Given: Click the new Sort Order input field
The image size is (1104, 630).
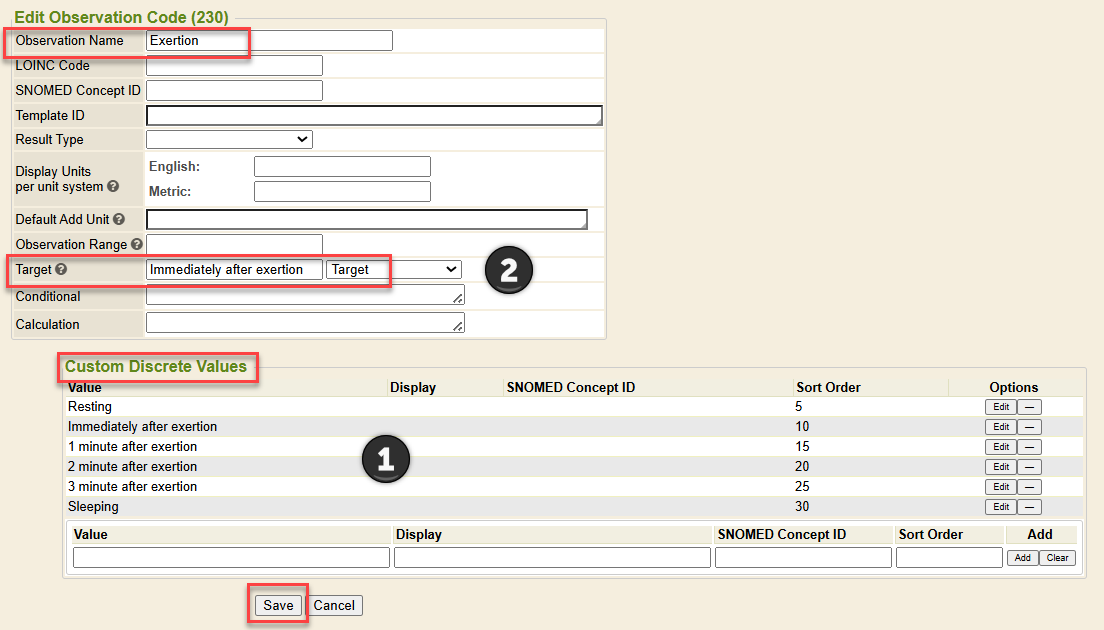Looking at the screenshot, I should pos(948,558).
